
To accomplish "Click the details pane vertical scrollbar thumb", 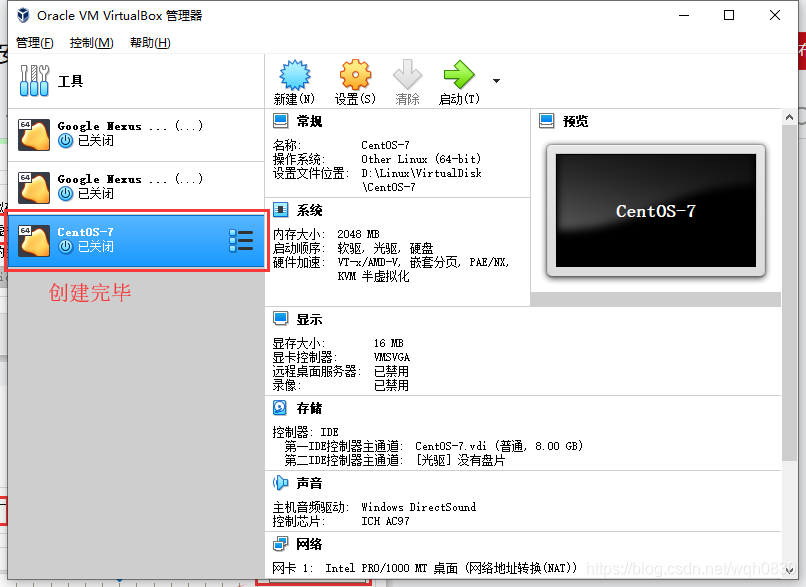I will click(x=789, y=293).
